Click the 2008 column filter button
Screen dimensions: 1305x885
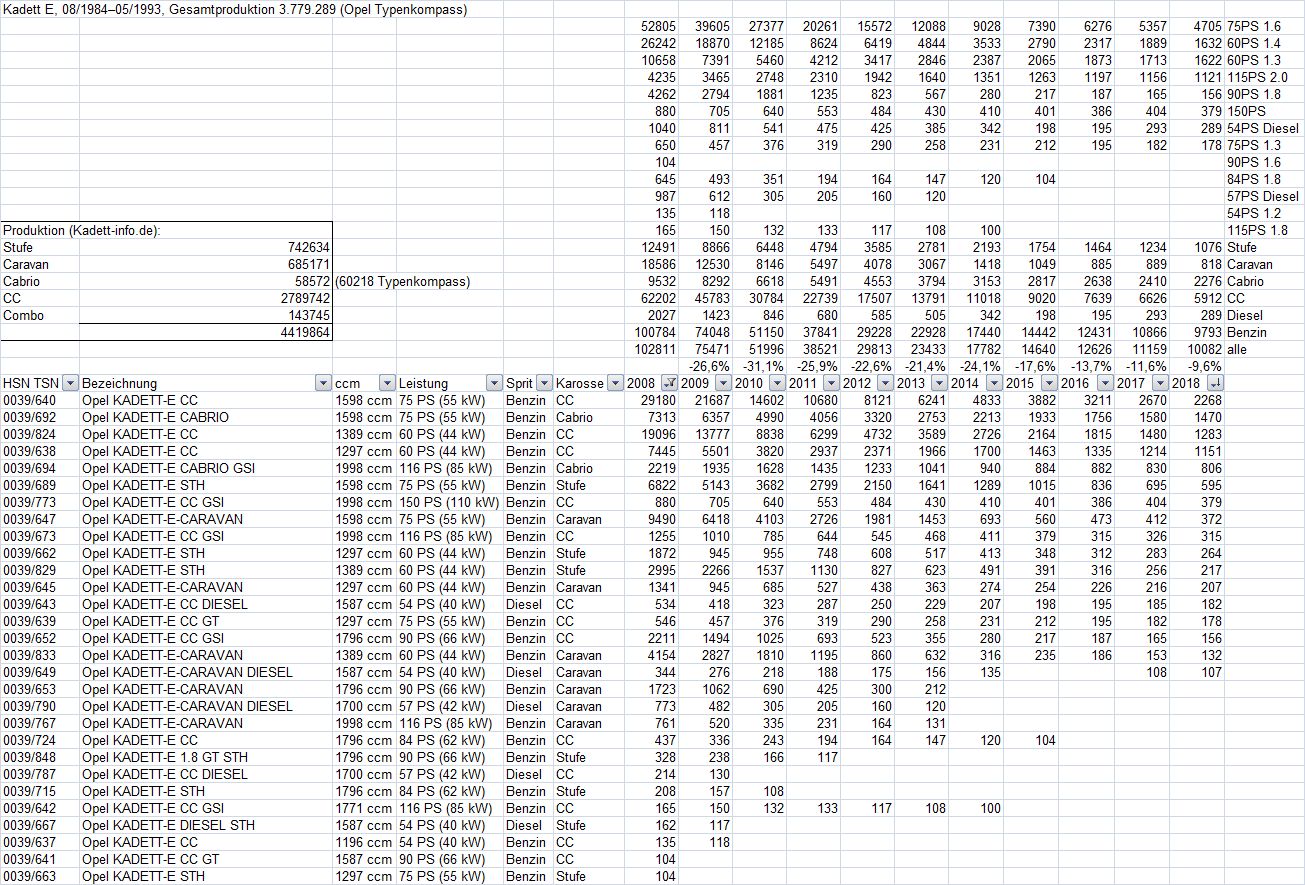pos(669,383)
